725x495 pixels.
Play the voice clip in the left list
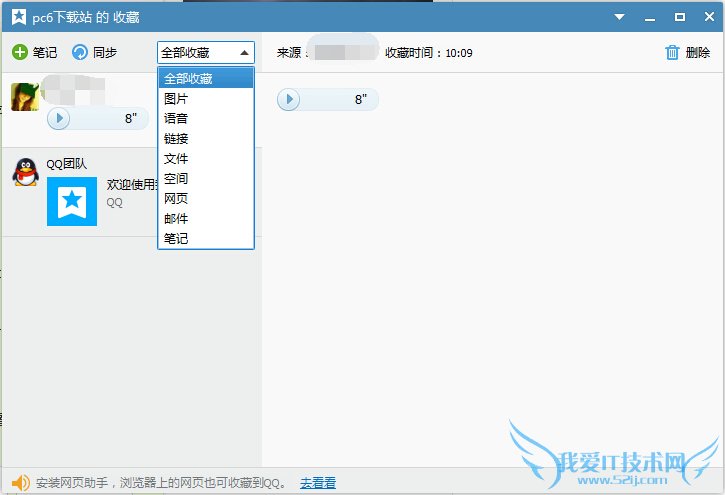coord(59,118)
